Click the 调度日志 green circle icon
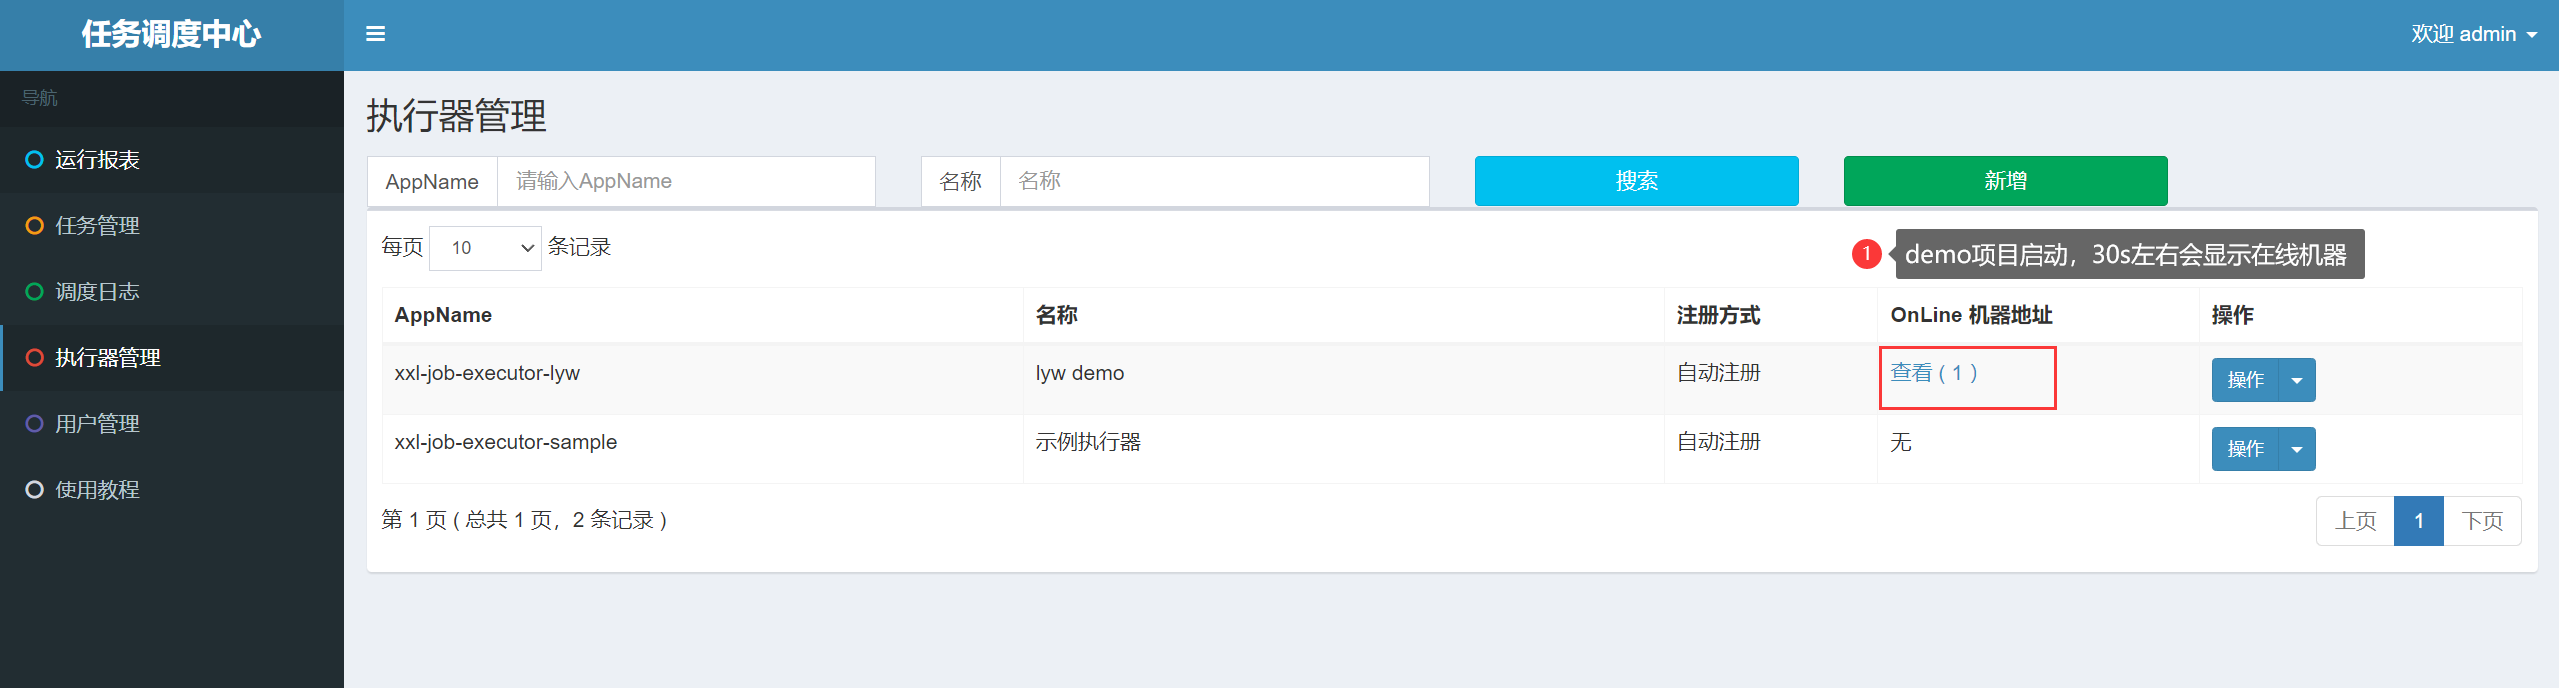The height and width of the screenshot is (688, 2559). coord(34,292)
